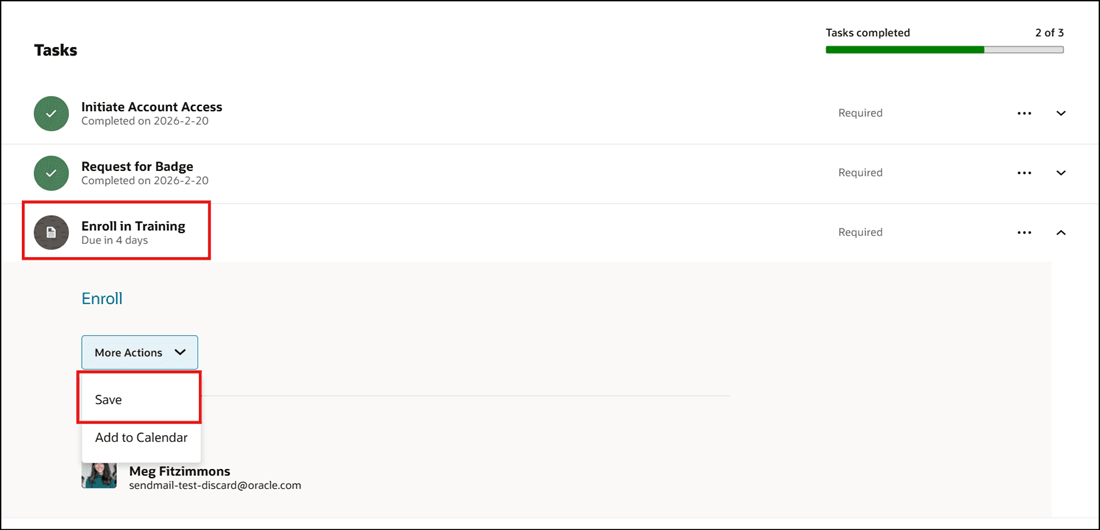Open the More Actions dropdown
This screenshot has width=1100, height=530.
[x=140, y=352]
